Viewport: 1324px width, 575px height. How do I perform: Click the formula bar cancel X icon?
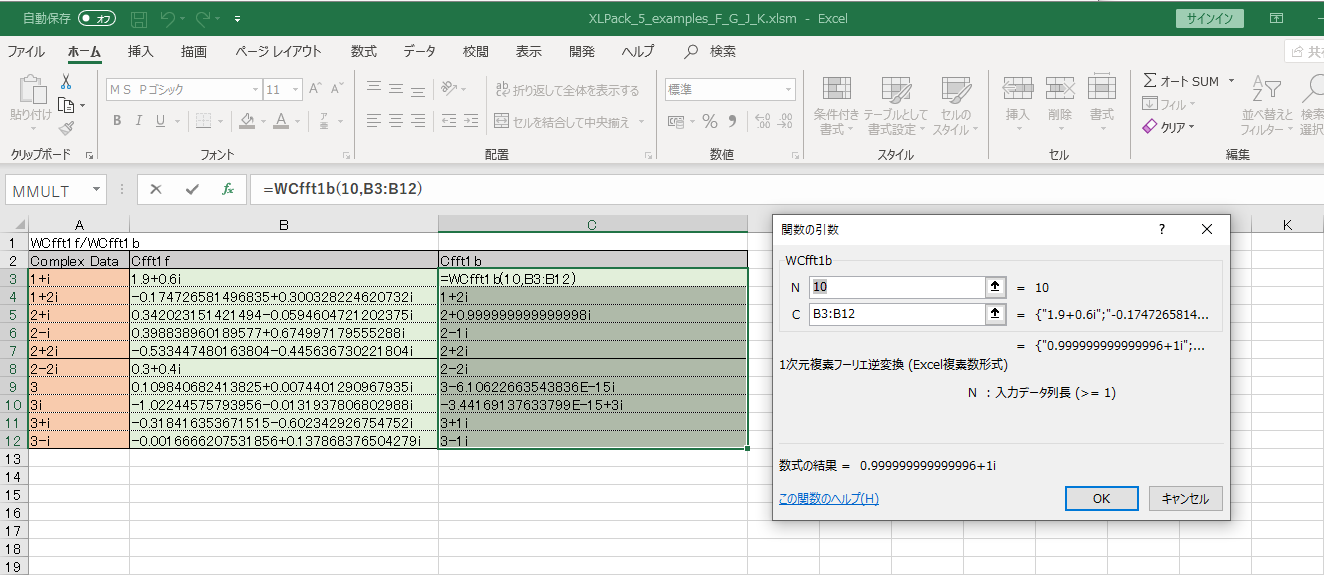point(156,189)
